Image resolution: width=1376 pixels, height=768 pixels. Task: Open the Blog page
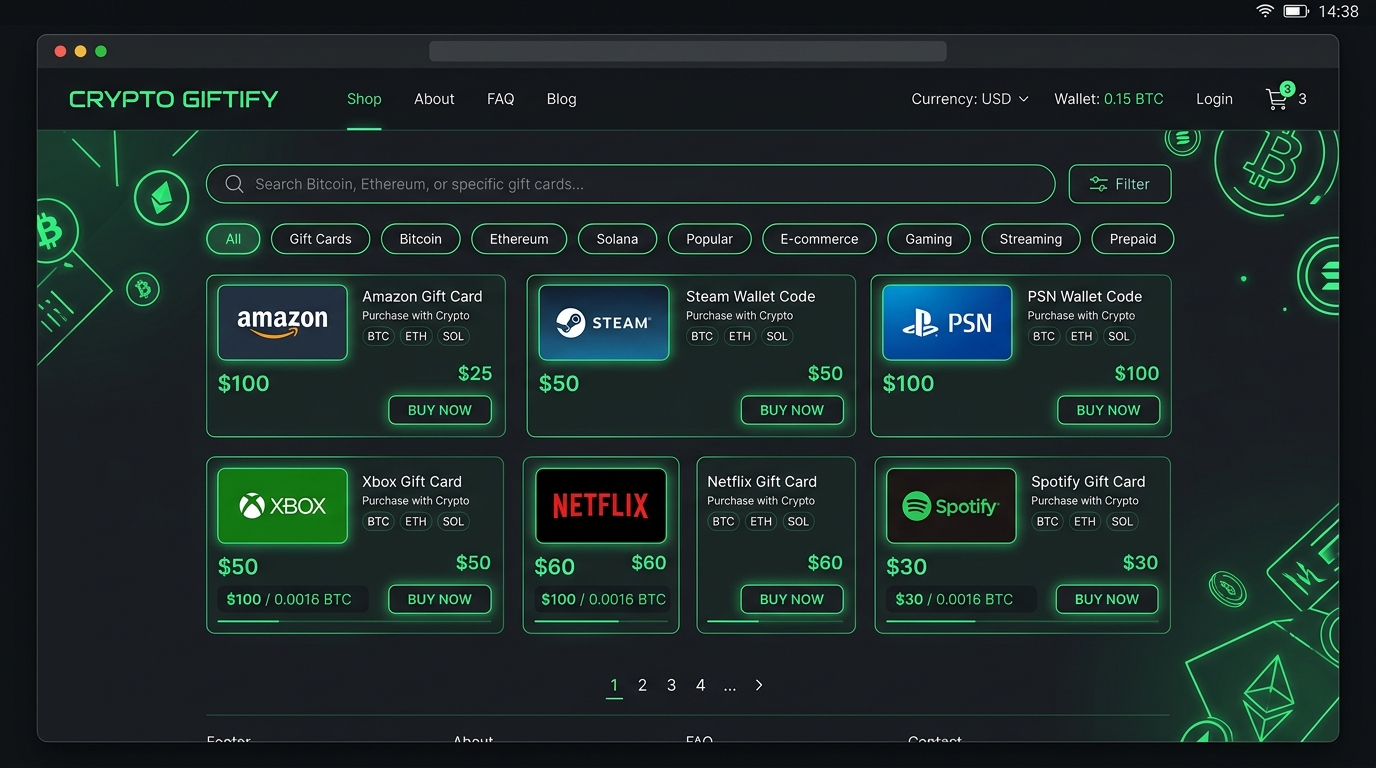tap(561, 99)
